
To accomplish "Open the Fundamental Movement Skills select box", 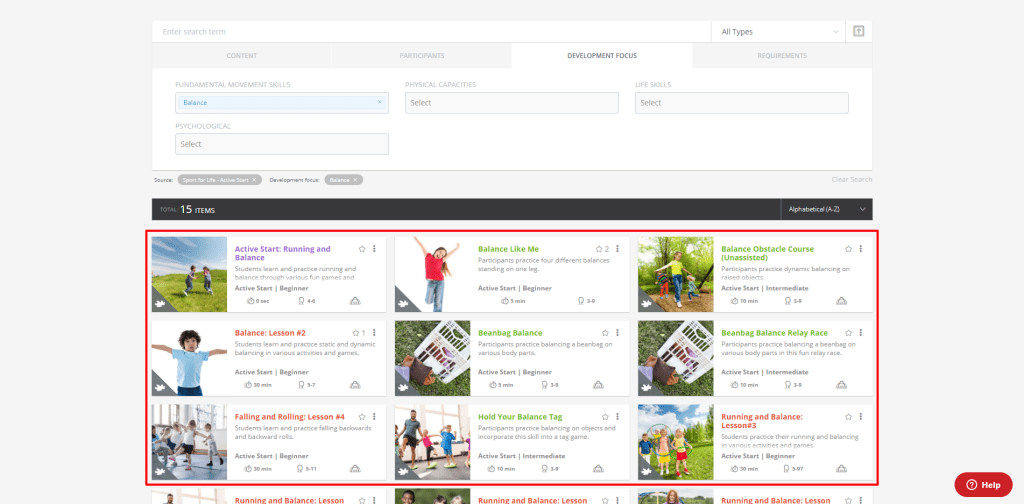I will (x=281, y=102).
